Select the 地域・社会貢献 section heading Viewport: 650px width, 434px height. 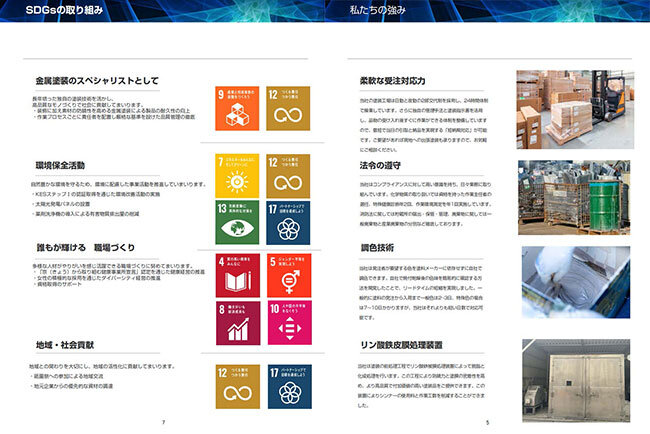coord(64,344)
